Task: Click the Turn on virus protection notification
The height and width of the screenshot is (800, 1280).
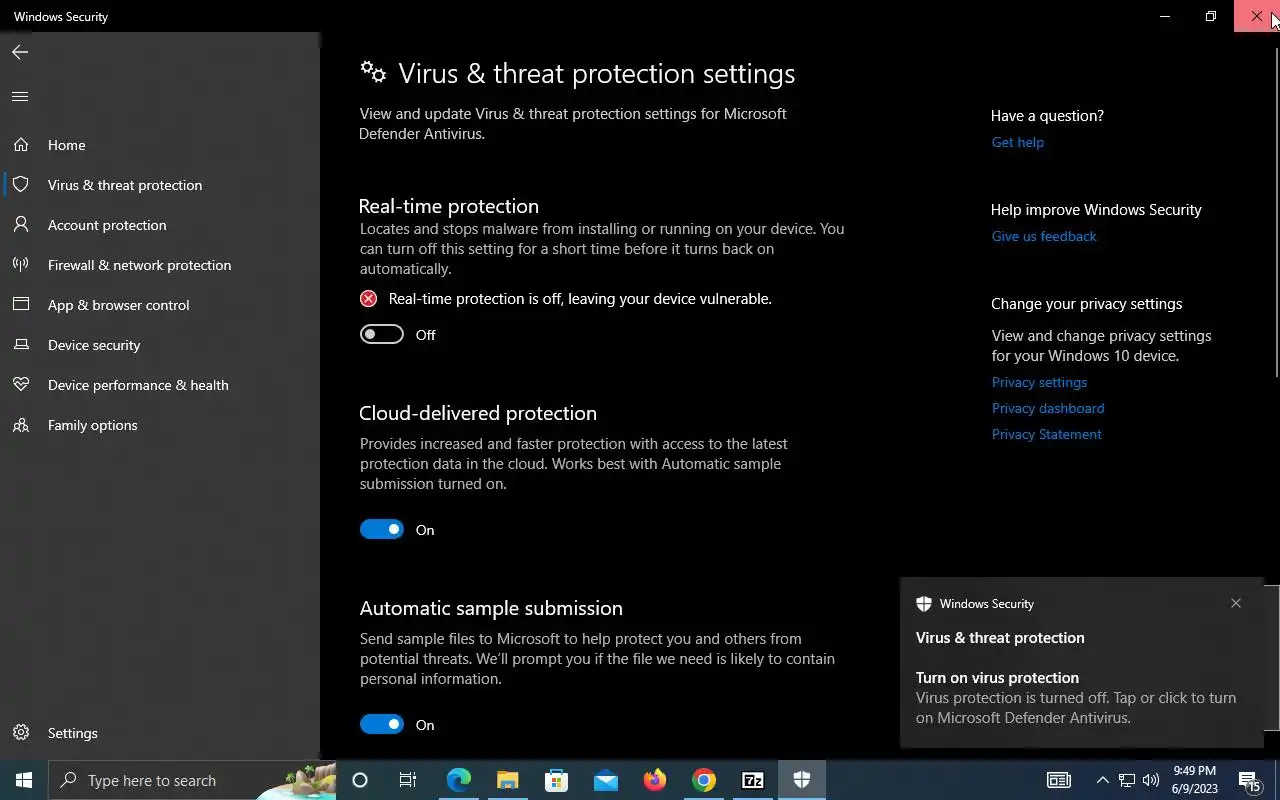Action: pos(1081,662)
